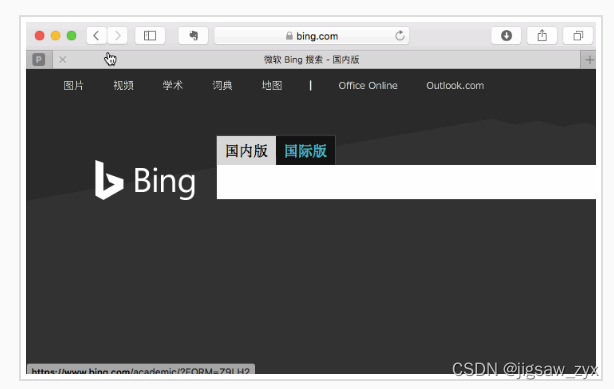Open the 学术 academic link
This screenshot has width=614, height=389.
[x=173, y=85]
